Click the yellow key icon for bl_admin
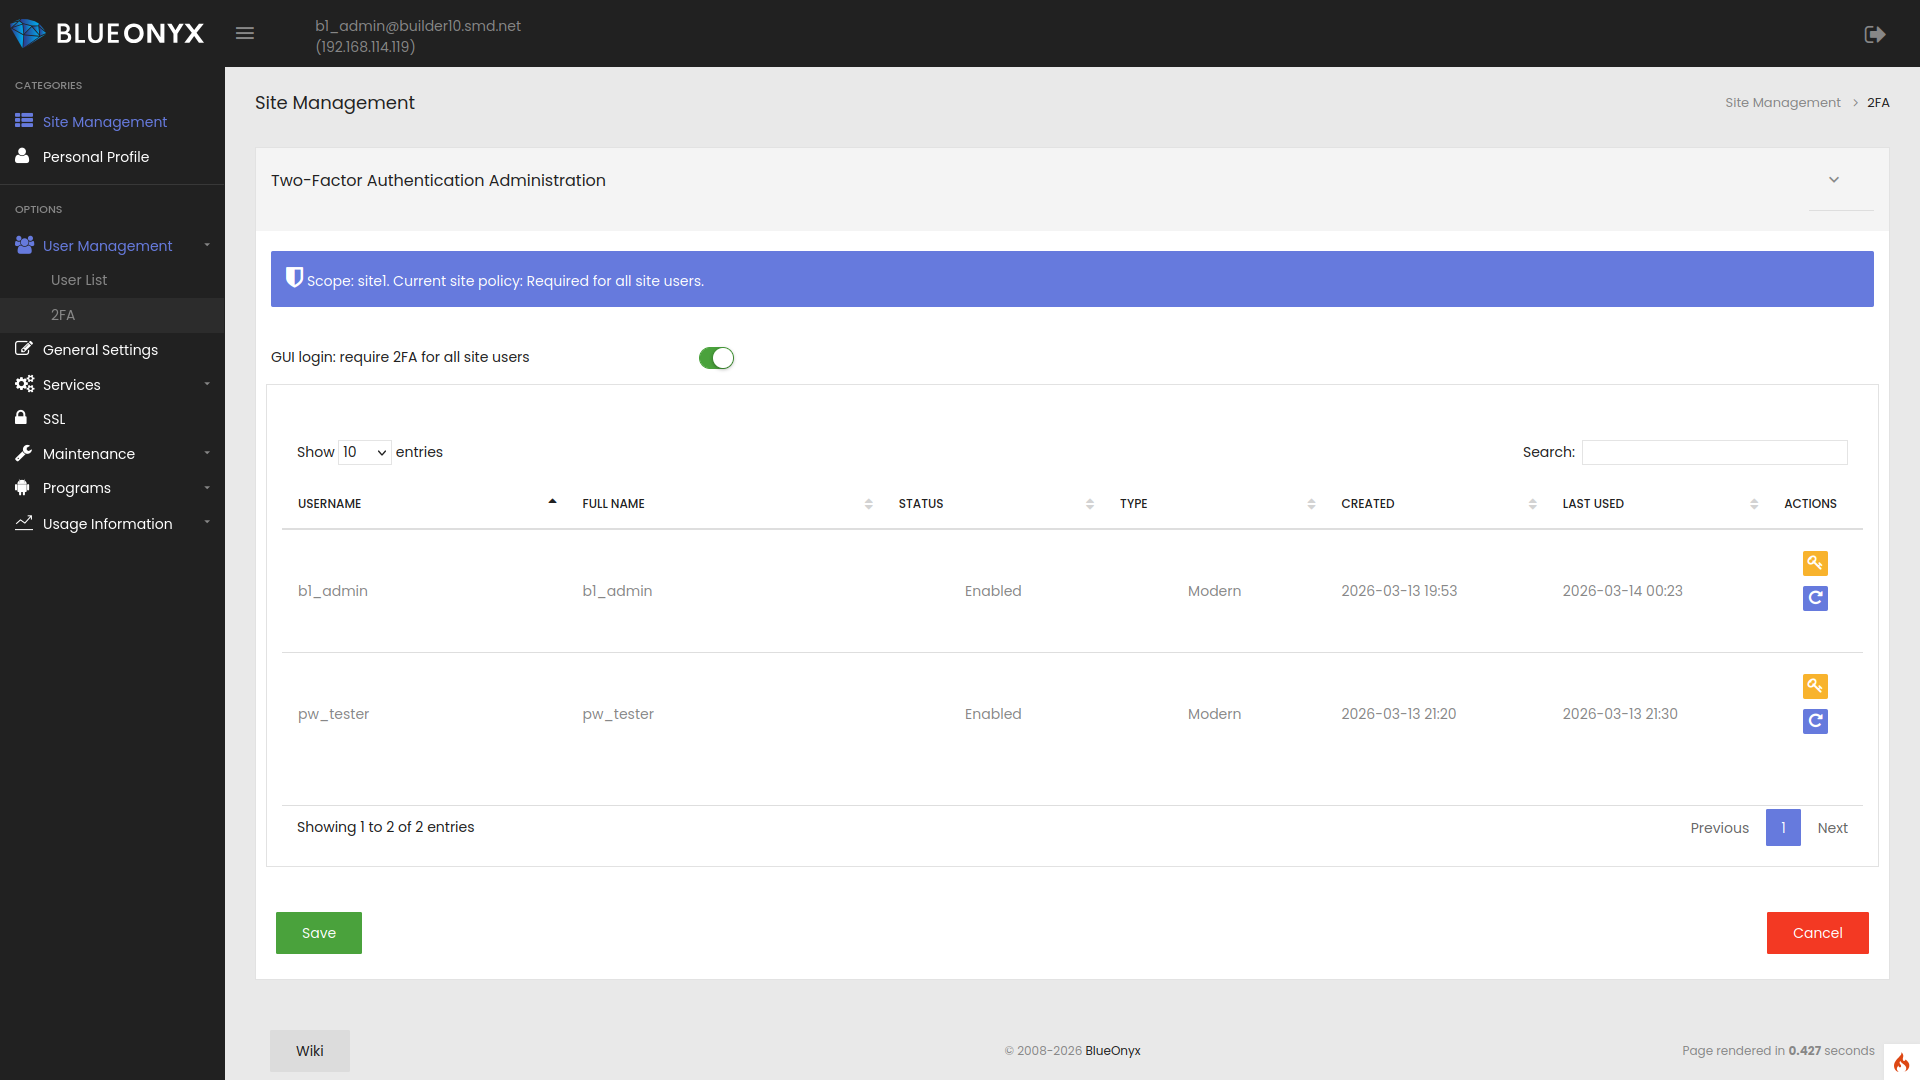The width and height of the screenshot is (1920, 1080). (1815, 563)
